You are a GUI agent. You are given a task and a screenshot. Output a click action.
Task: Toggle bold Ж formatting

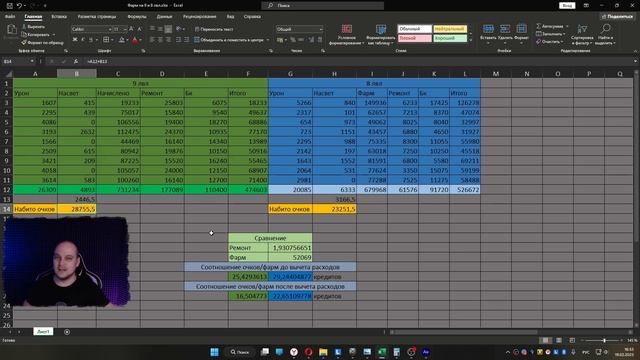75,40
